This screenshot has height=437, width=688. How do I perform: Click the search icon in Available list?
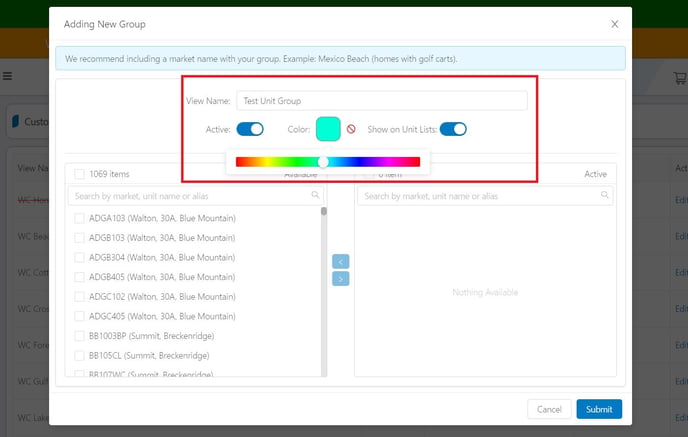coord(315,195)
